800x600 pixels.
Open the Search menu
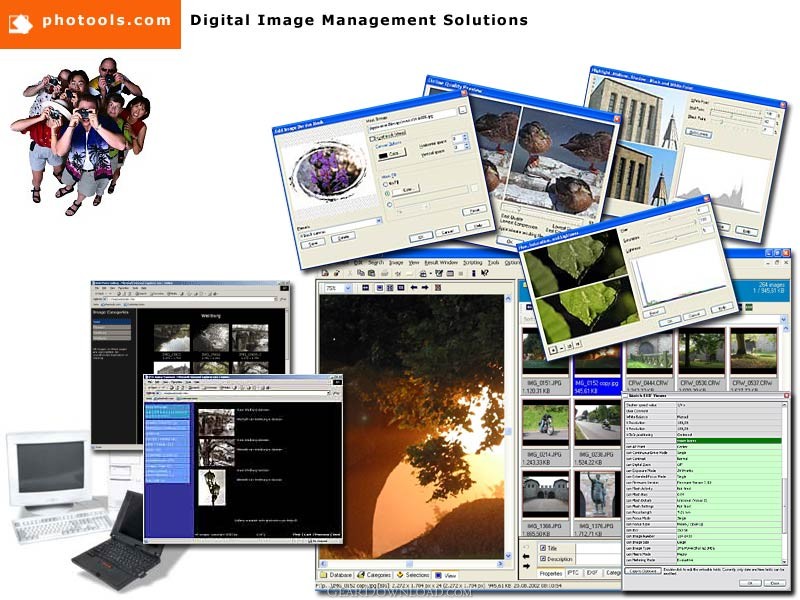click(x=375, y=263)
